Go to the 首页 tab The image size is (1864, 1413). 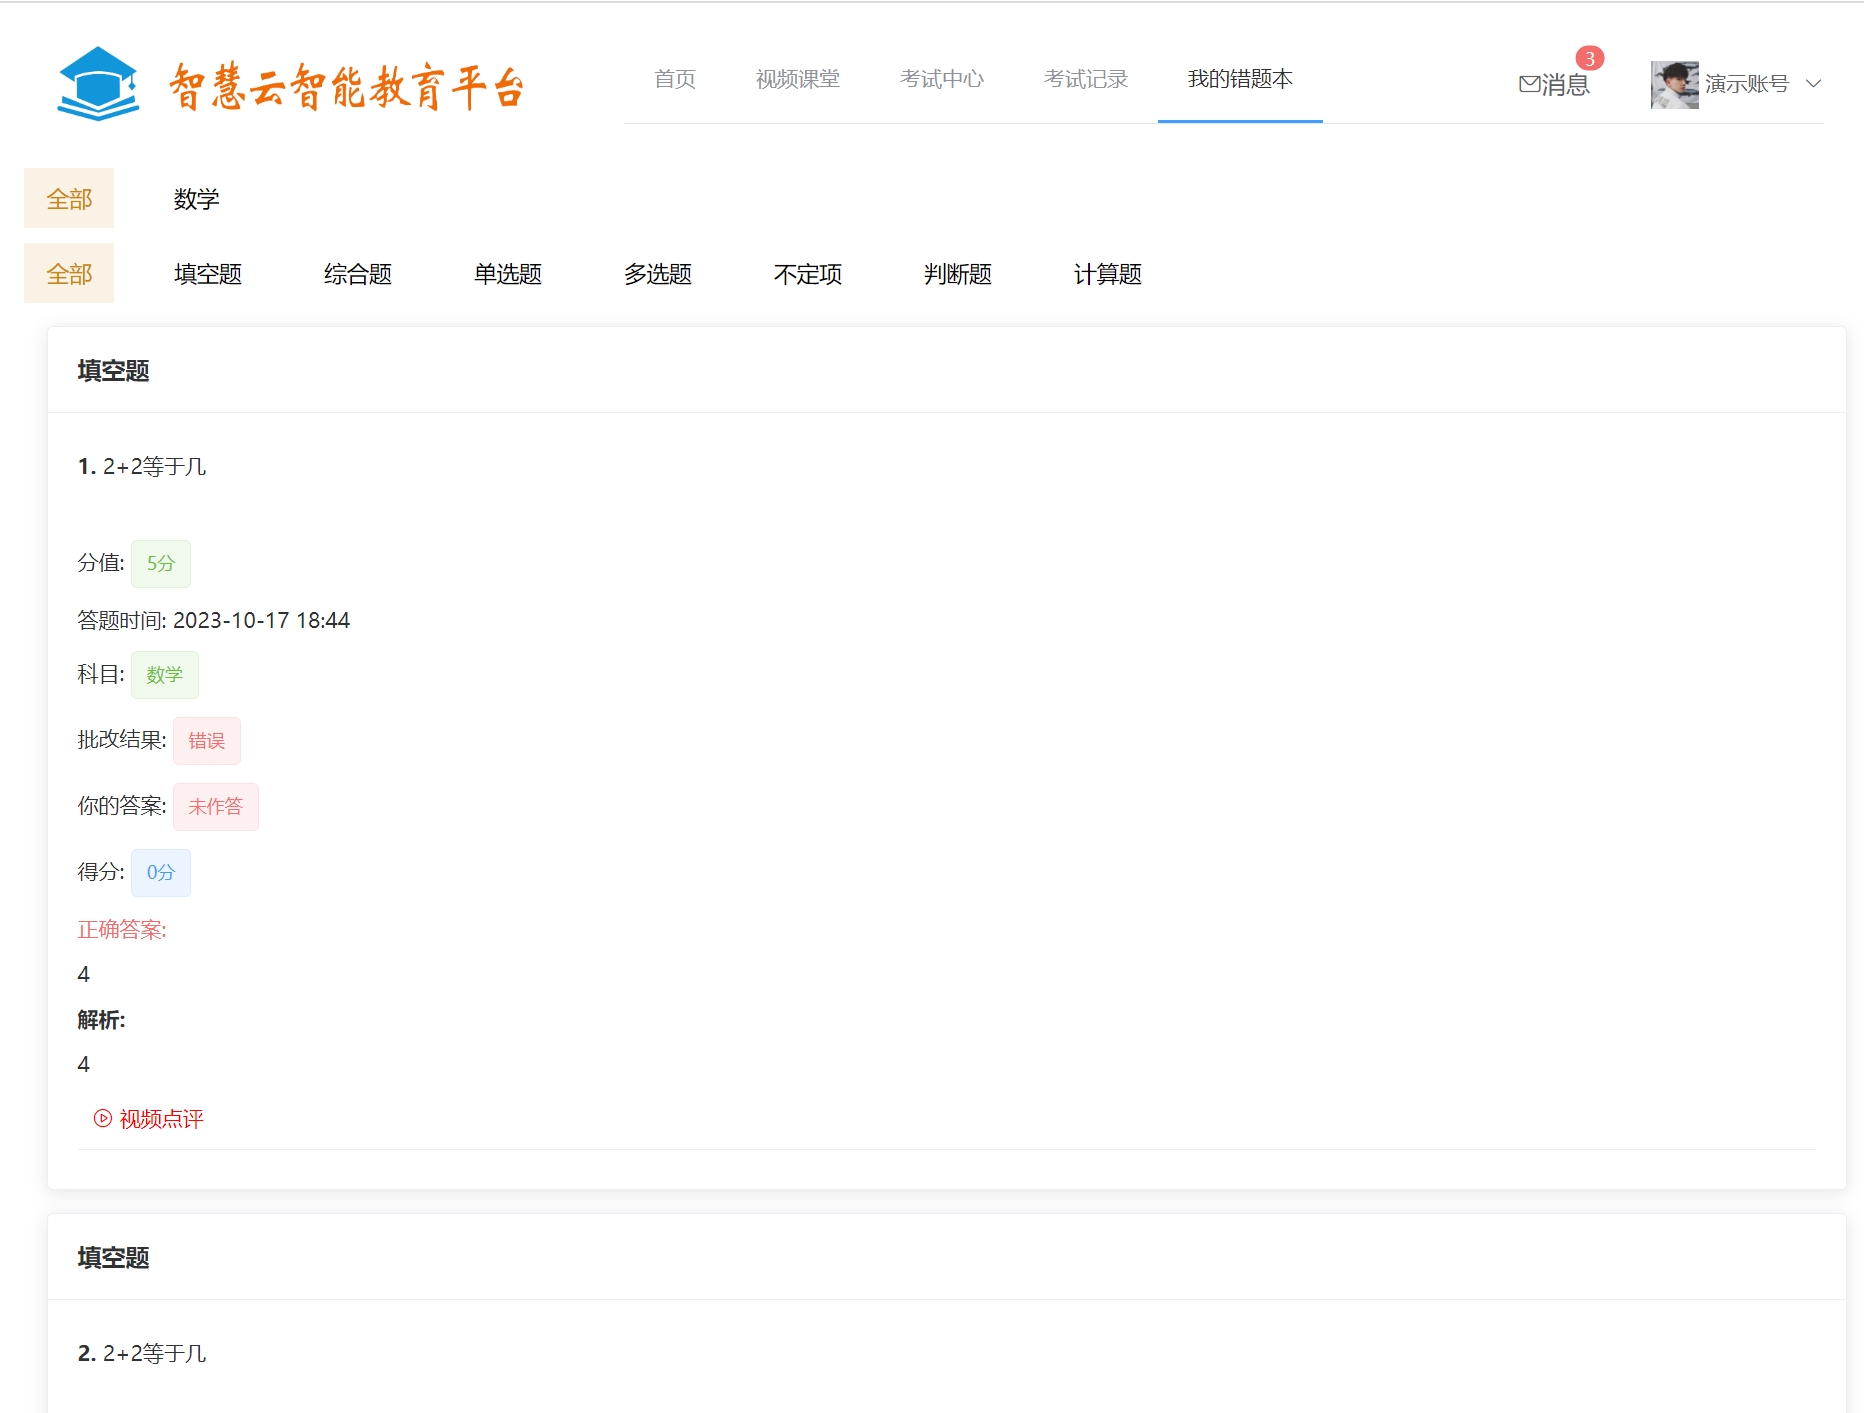pyautogui.click(x=675, y=79)
